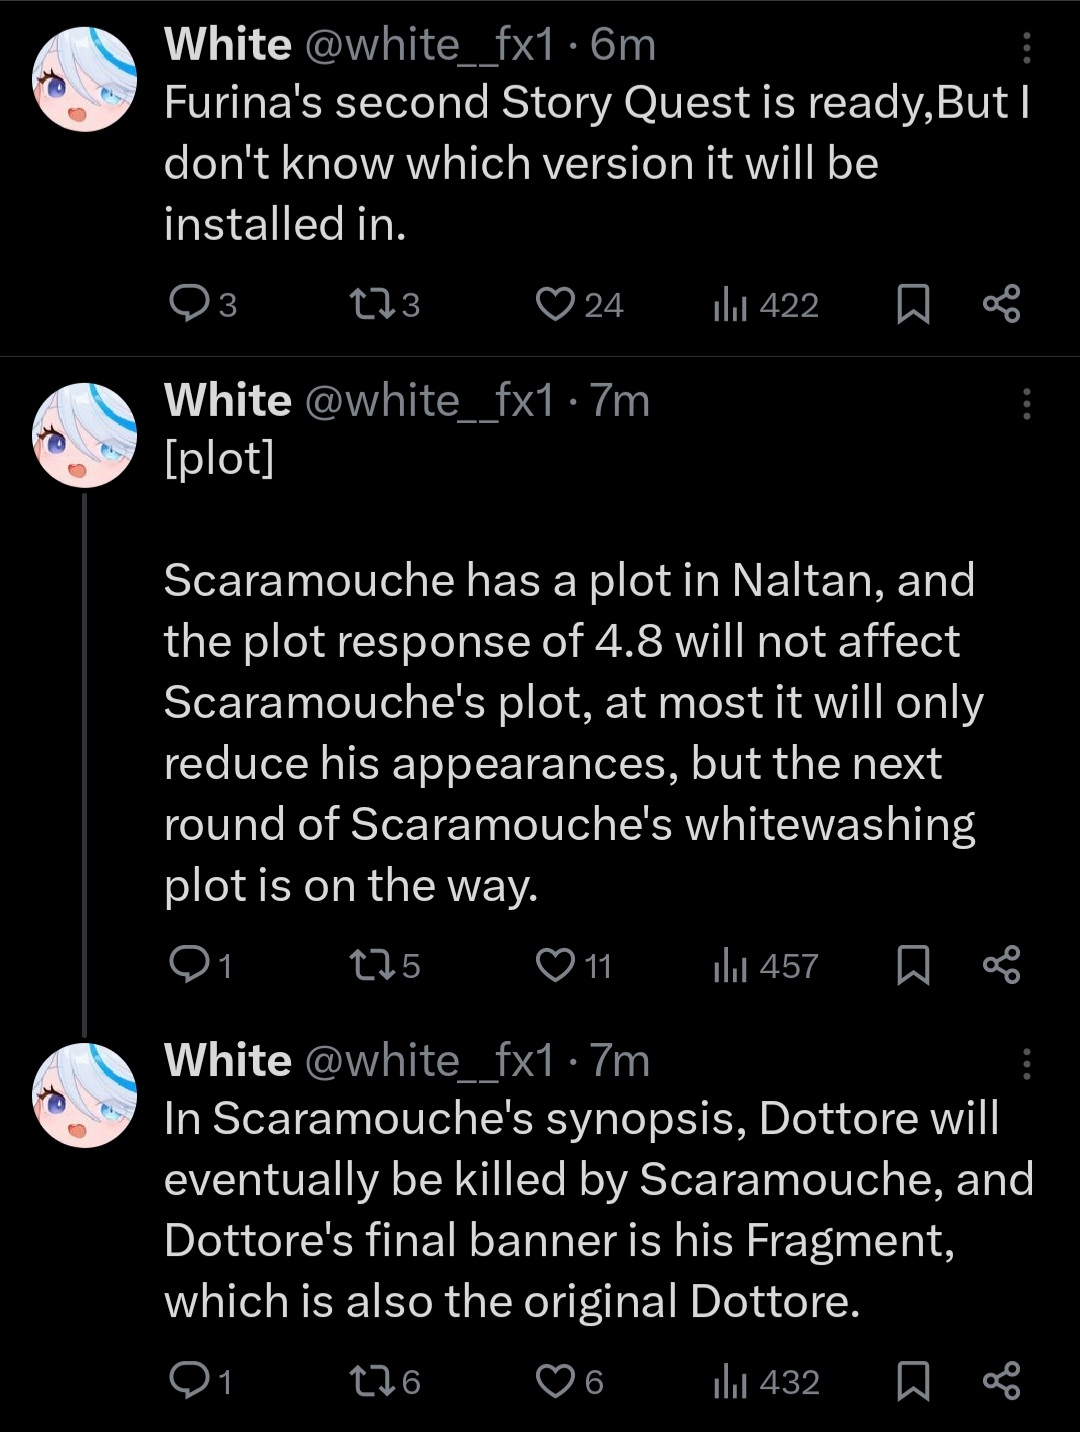Reply to the Furina Story Quest tweet

click(187, 304)
